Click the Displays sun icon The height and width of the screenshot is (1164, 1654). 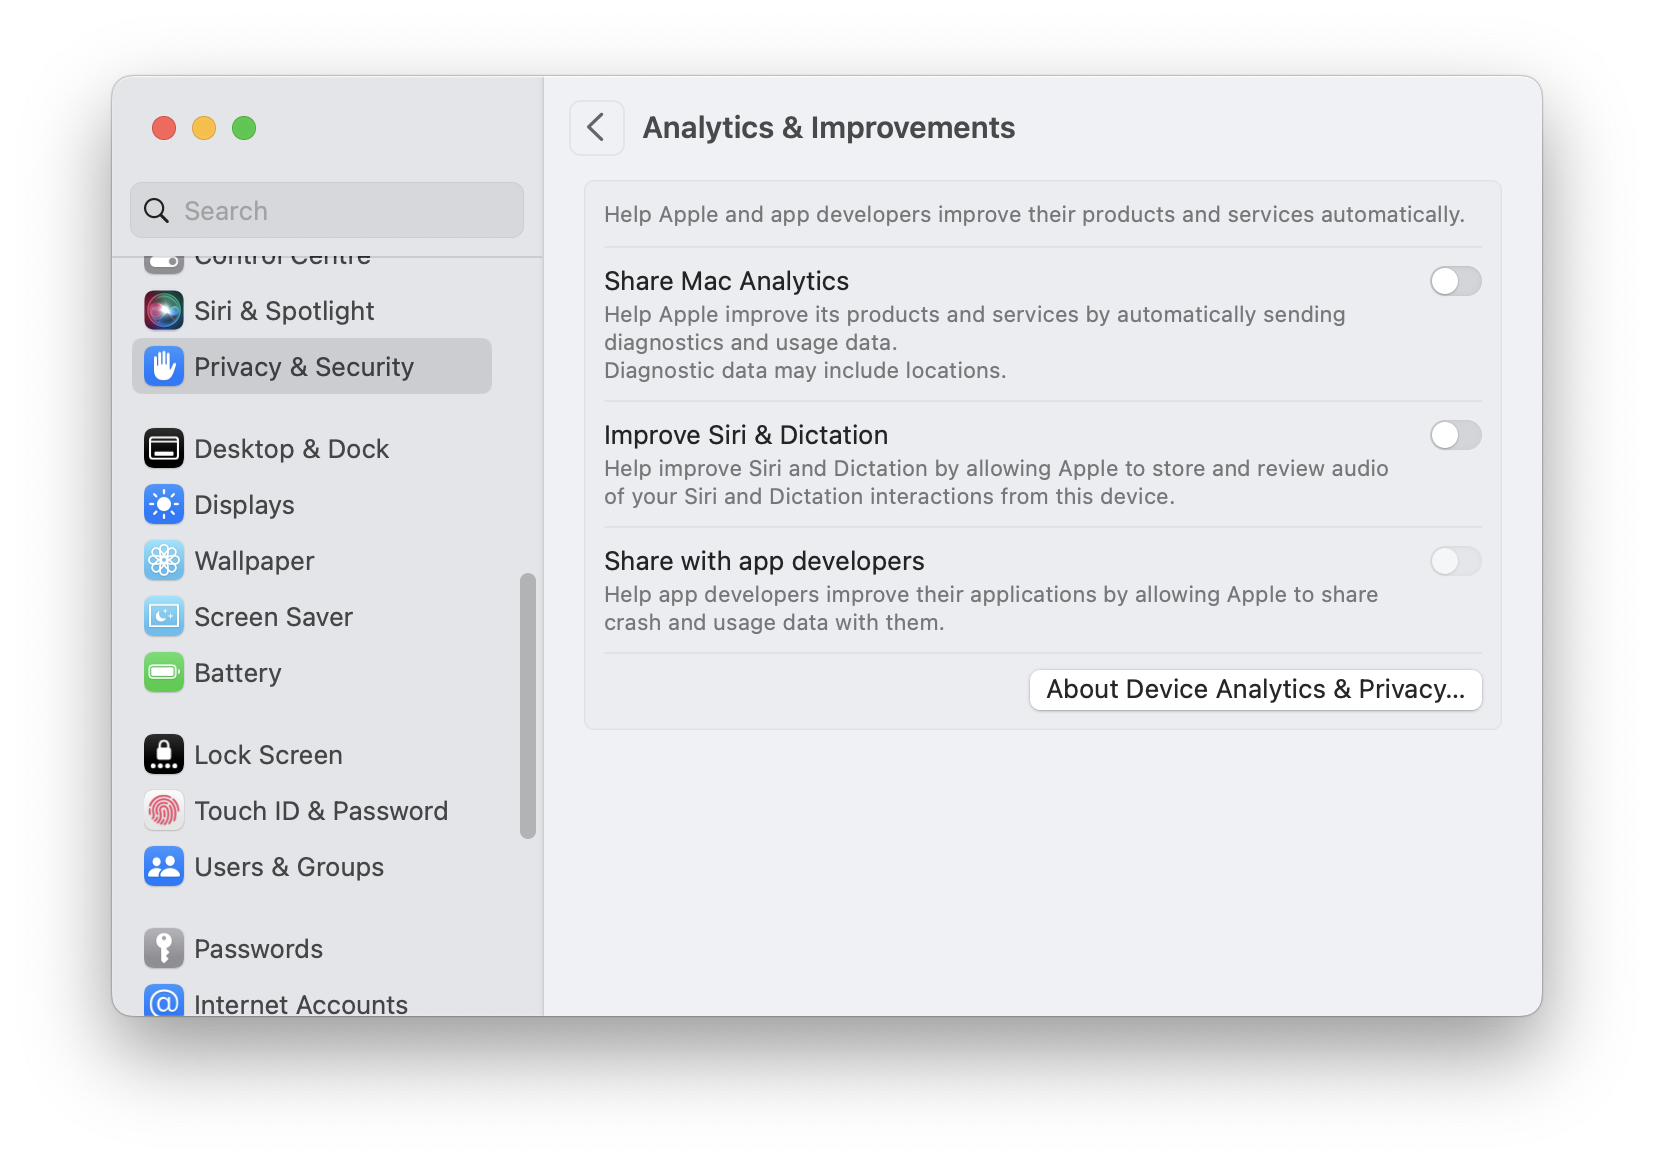[164, 505]
